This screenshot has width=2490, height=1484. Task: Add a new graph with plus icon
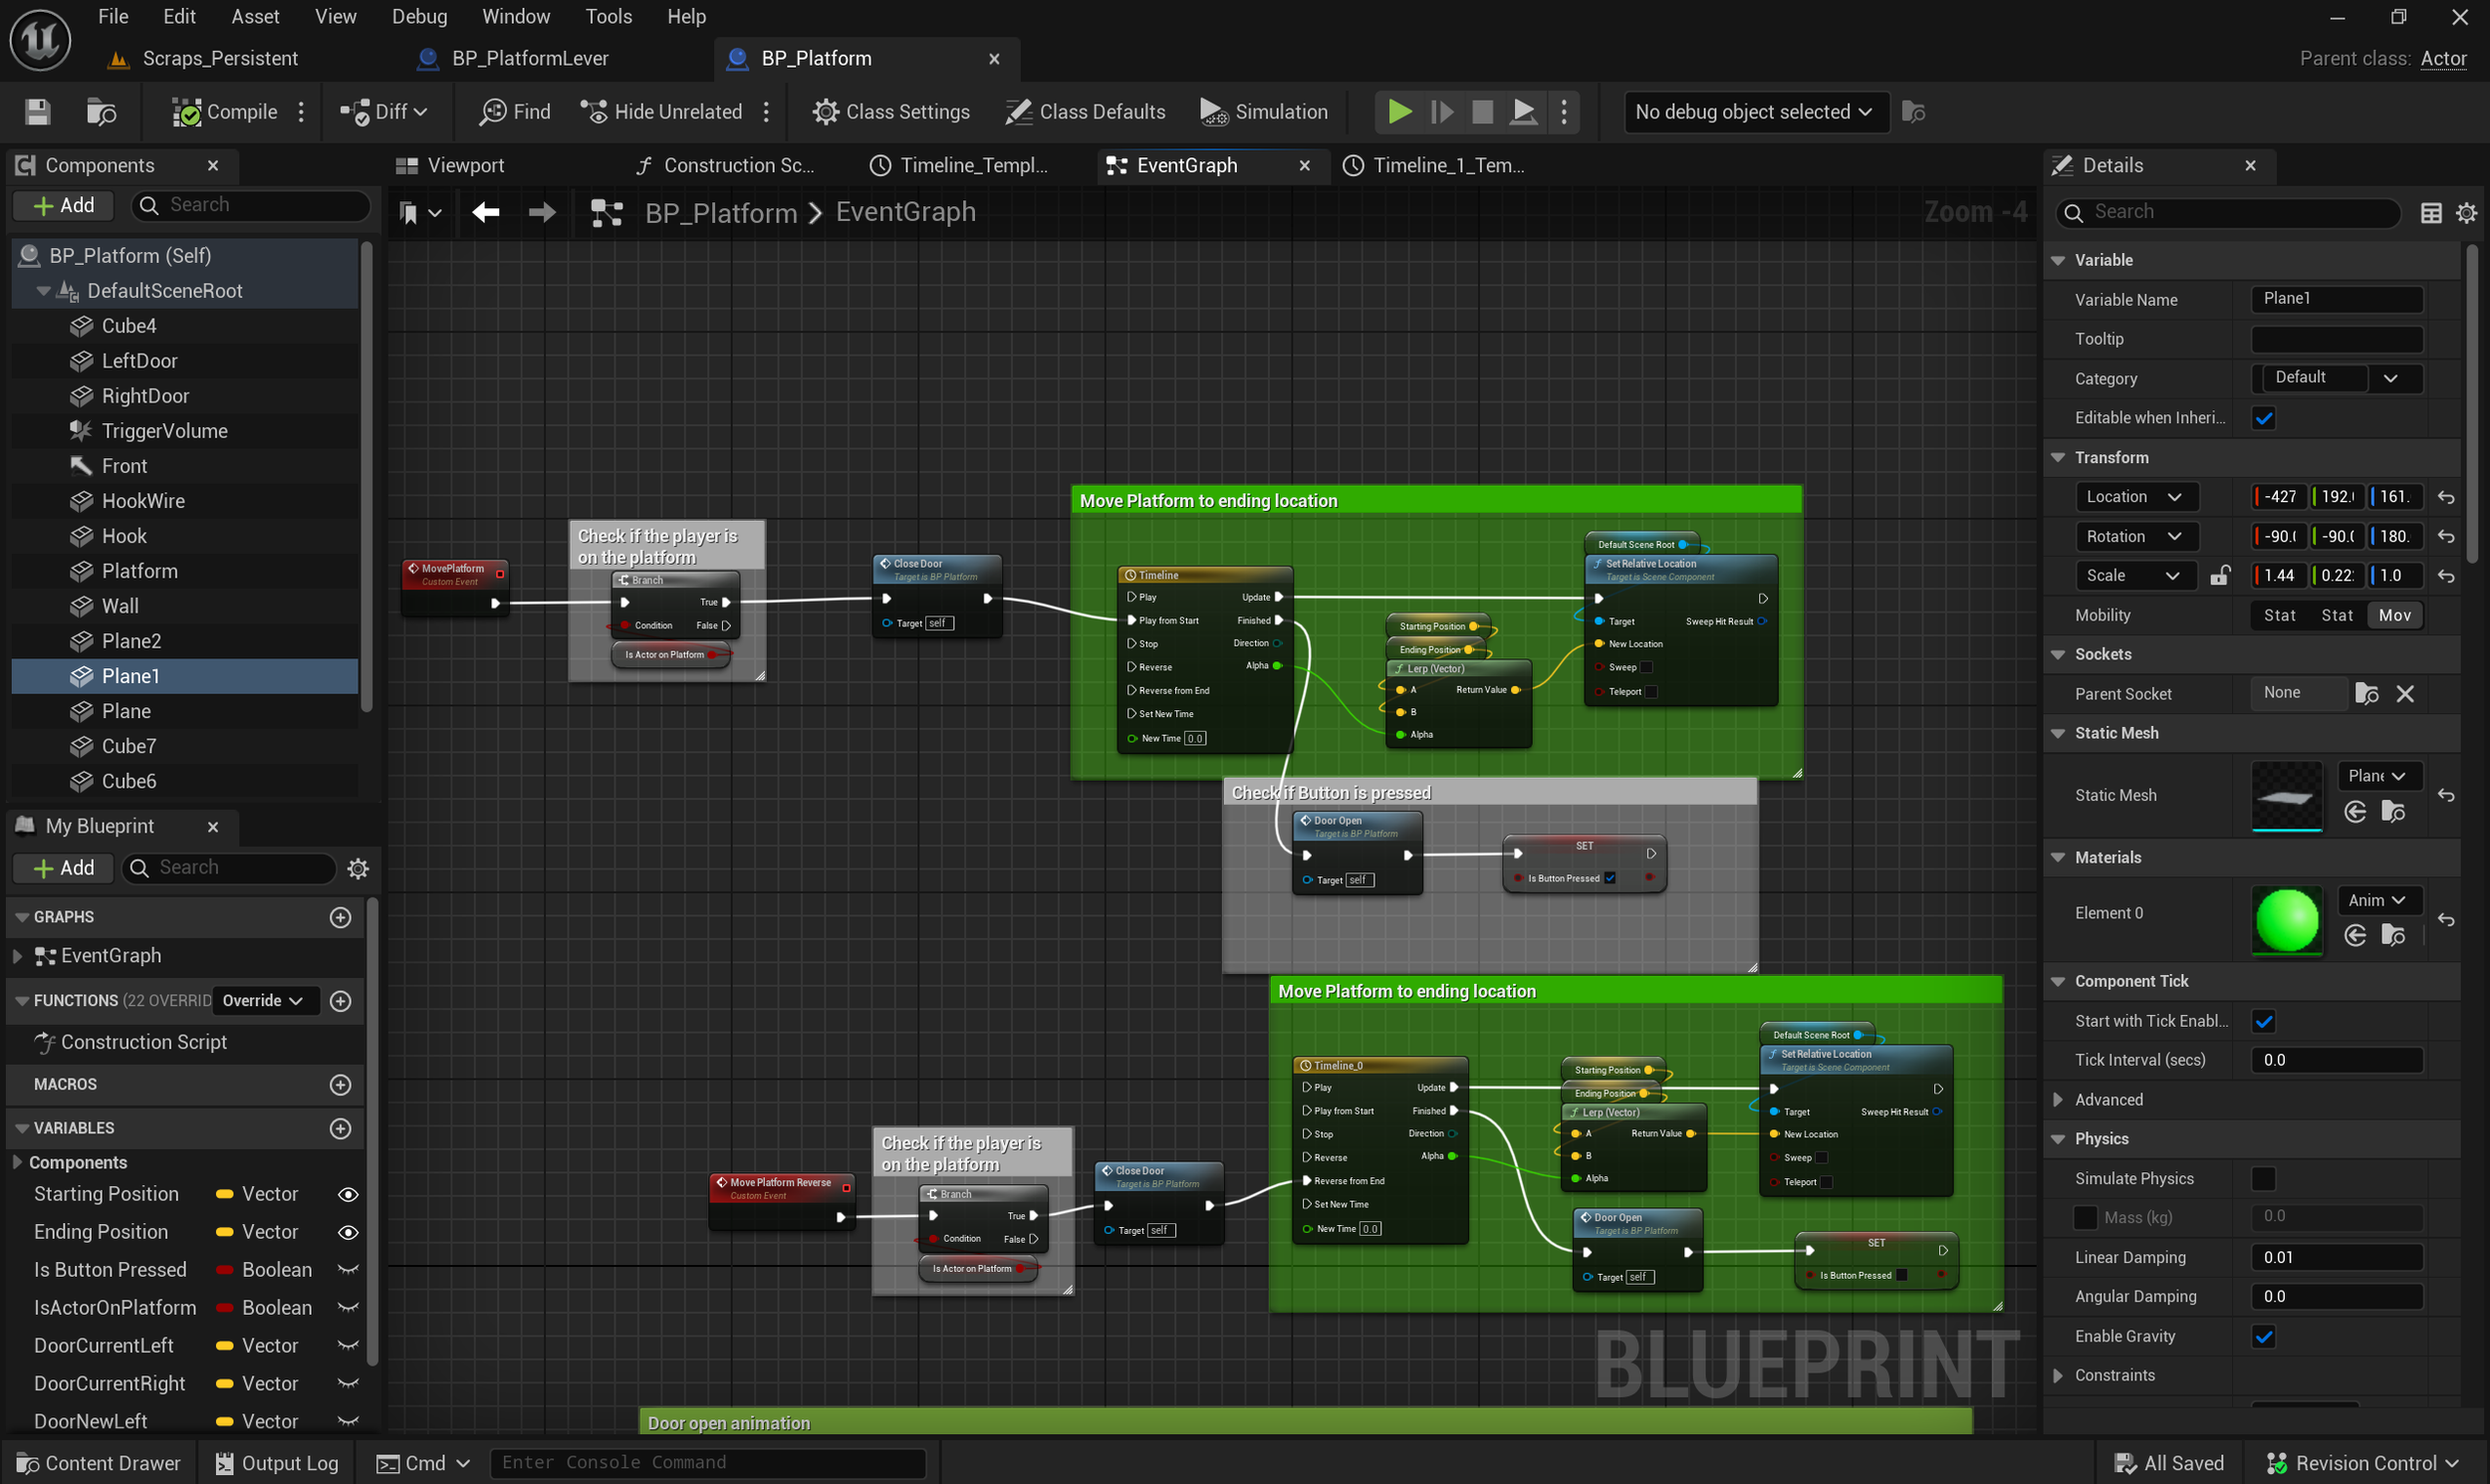click(340, 917)
